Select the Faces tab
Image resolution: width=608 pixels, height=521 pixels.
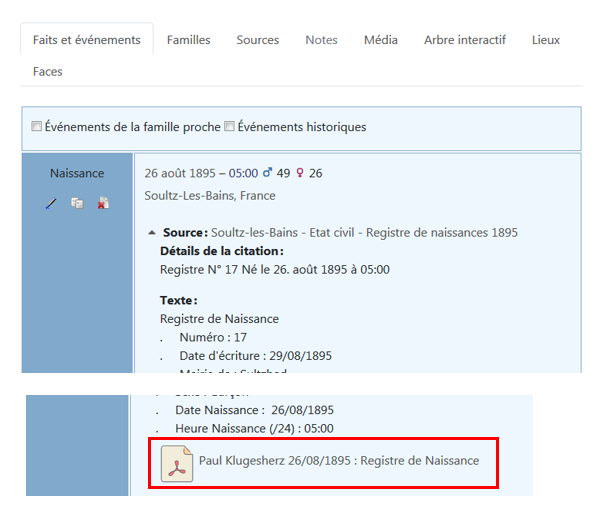coord(47,71)
